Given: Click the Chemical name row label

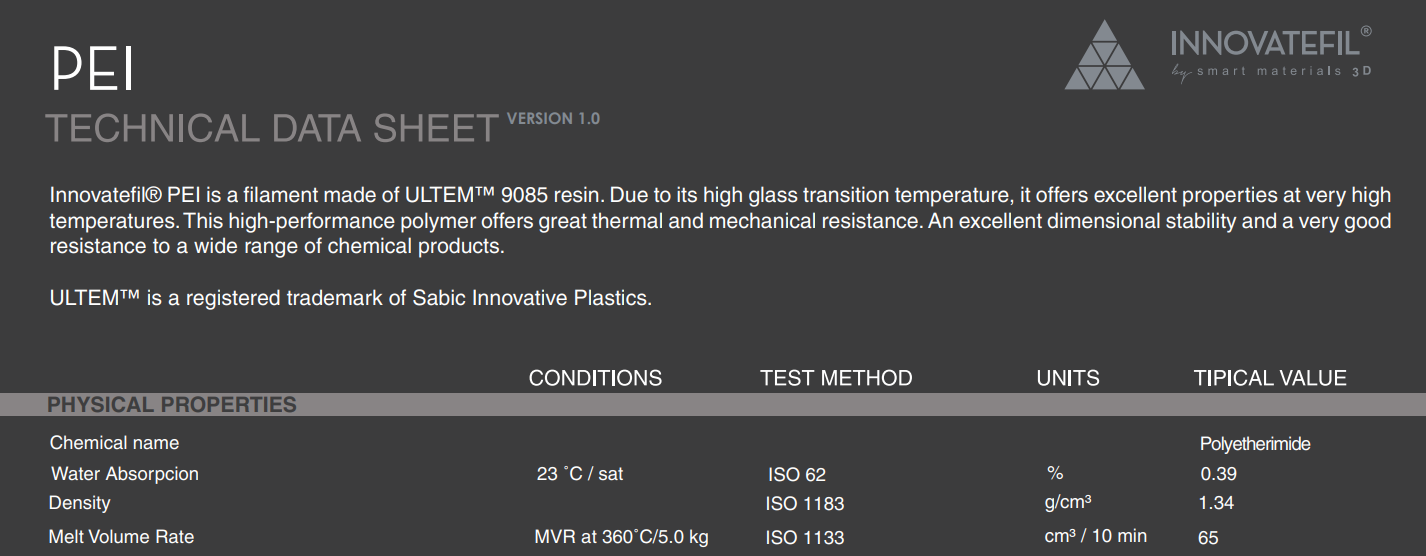Looking at the screenshot, I should [114, 443].
